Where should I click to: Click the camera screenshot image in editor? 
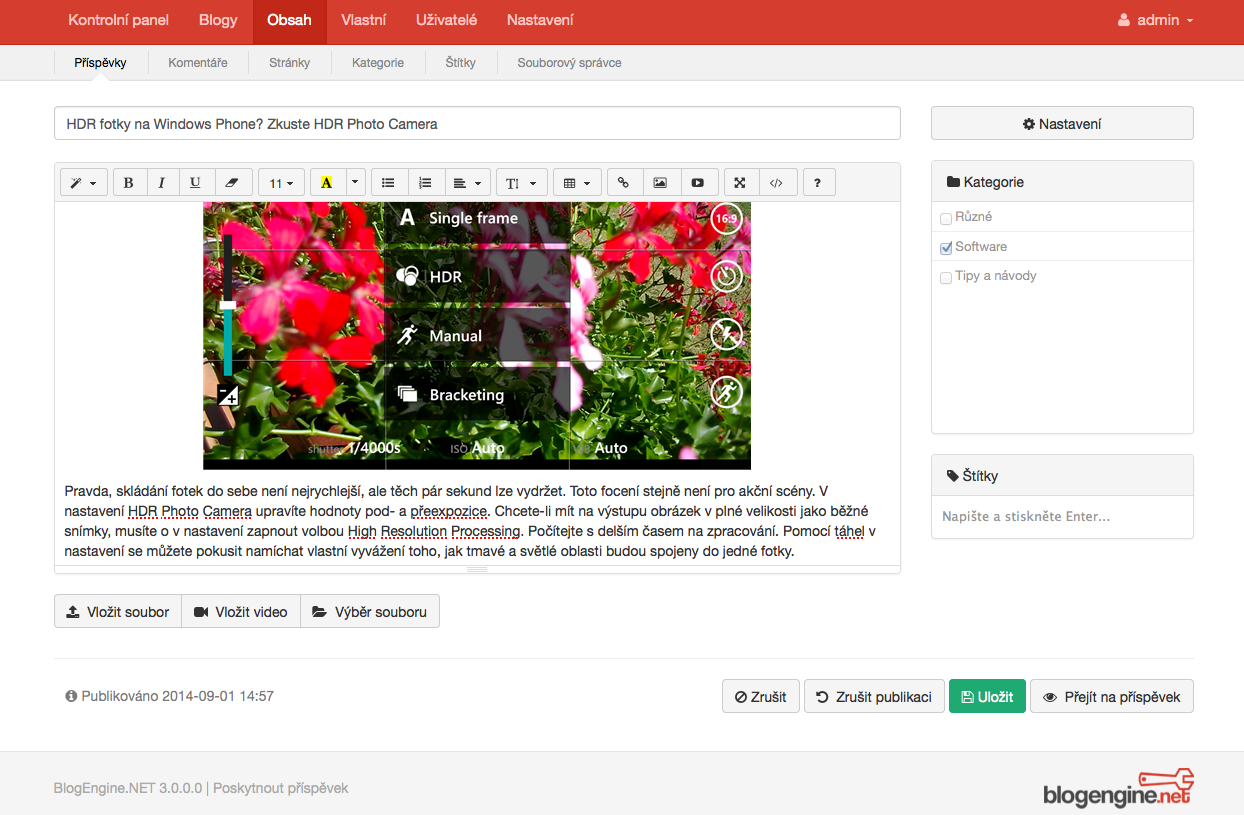(477, 335)
